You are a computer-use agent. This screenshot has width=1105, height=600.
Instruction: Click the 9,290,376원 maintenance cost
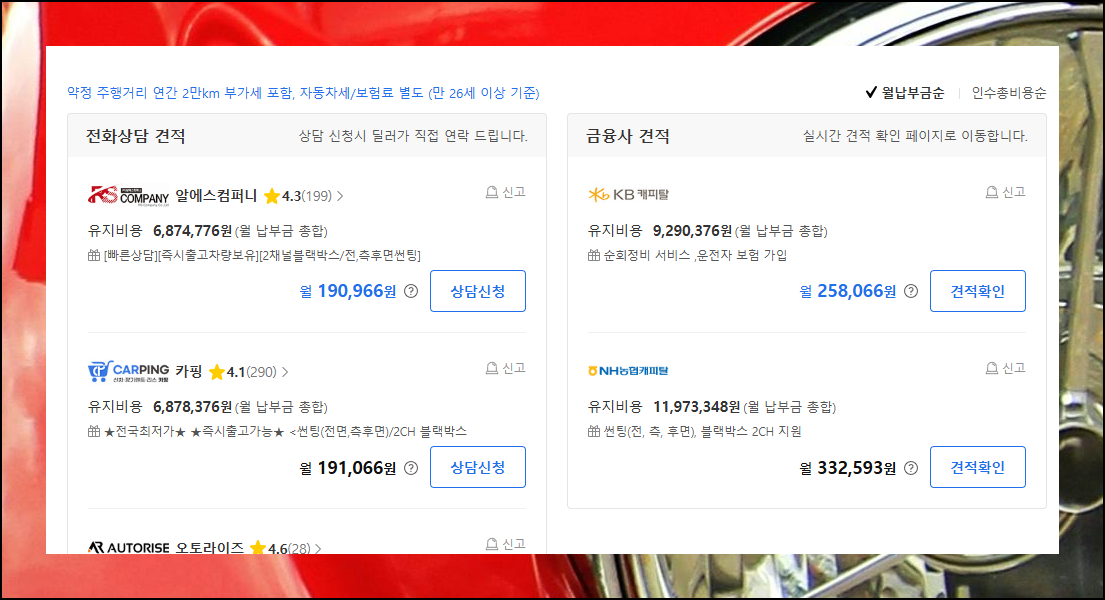tap(693, 231)
